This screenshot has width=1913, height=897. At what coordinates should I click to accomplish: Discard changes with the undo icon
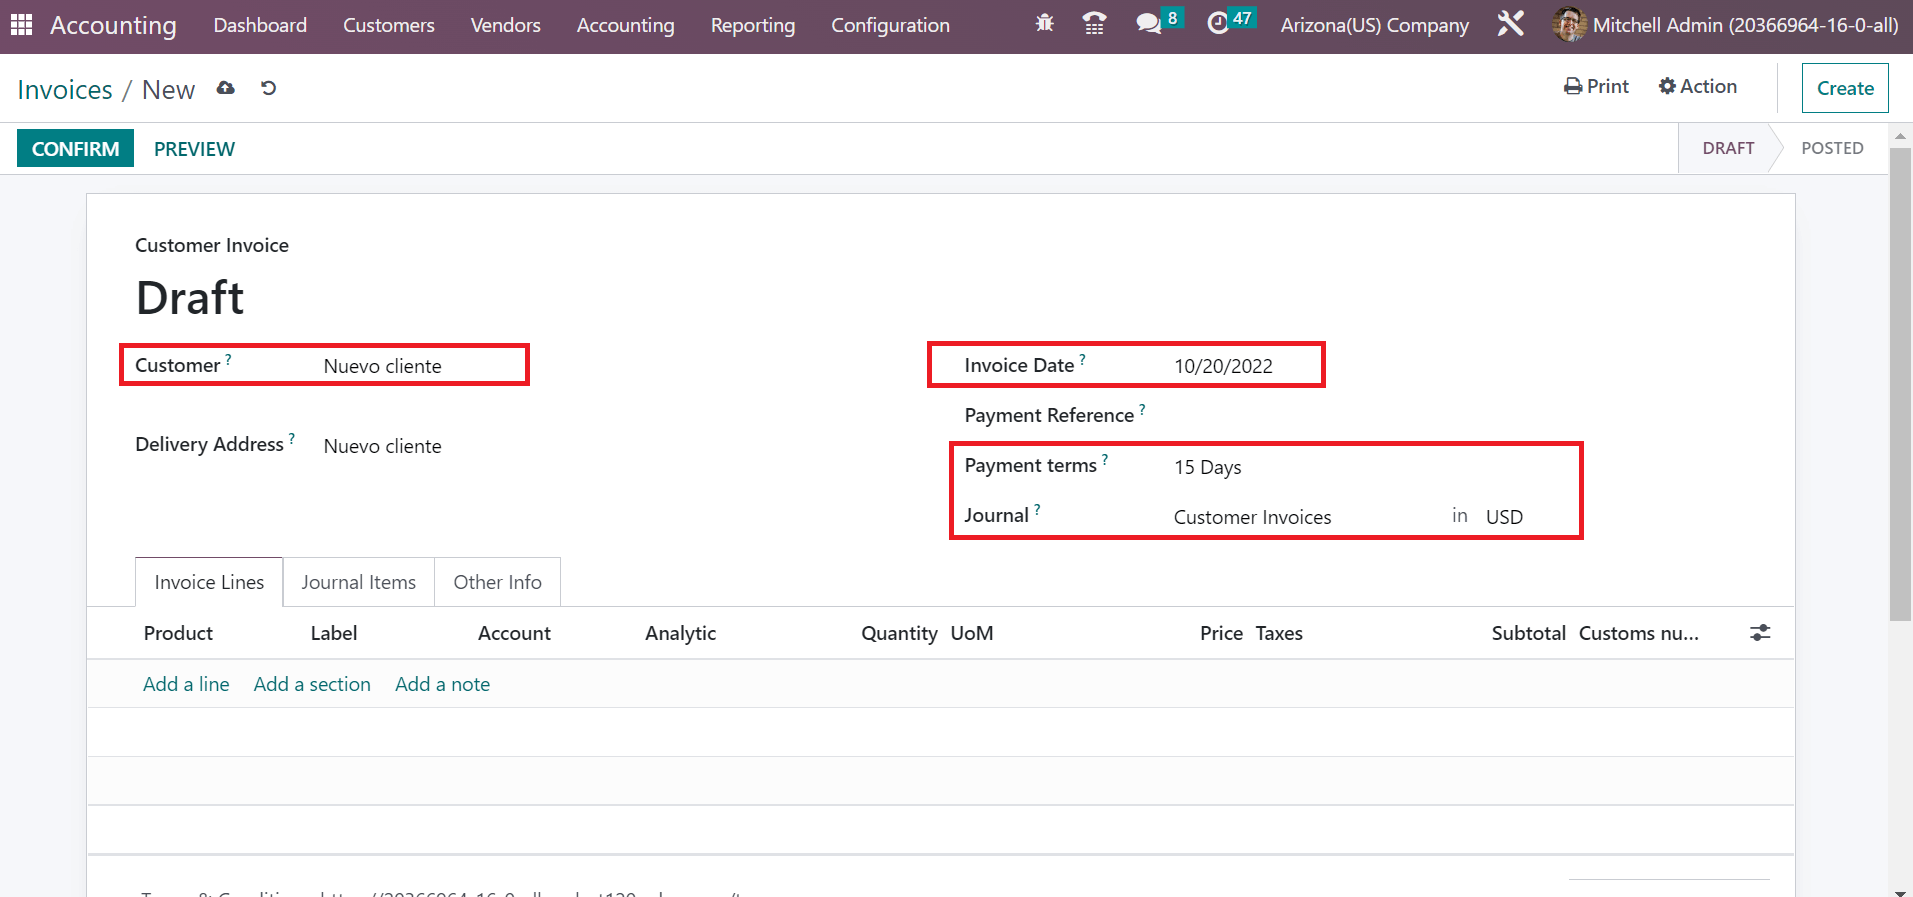click(x=268, y=88)
